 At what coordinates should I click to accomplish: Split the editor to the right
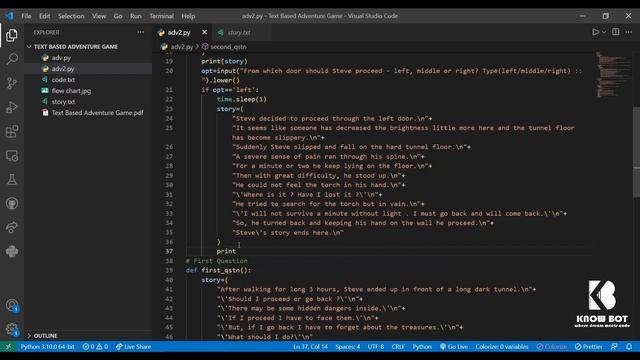click(616, 32)
